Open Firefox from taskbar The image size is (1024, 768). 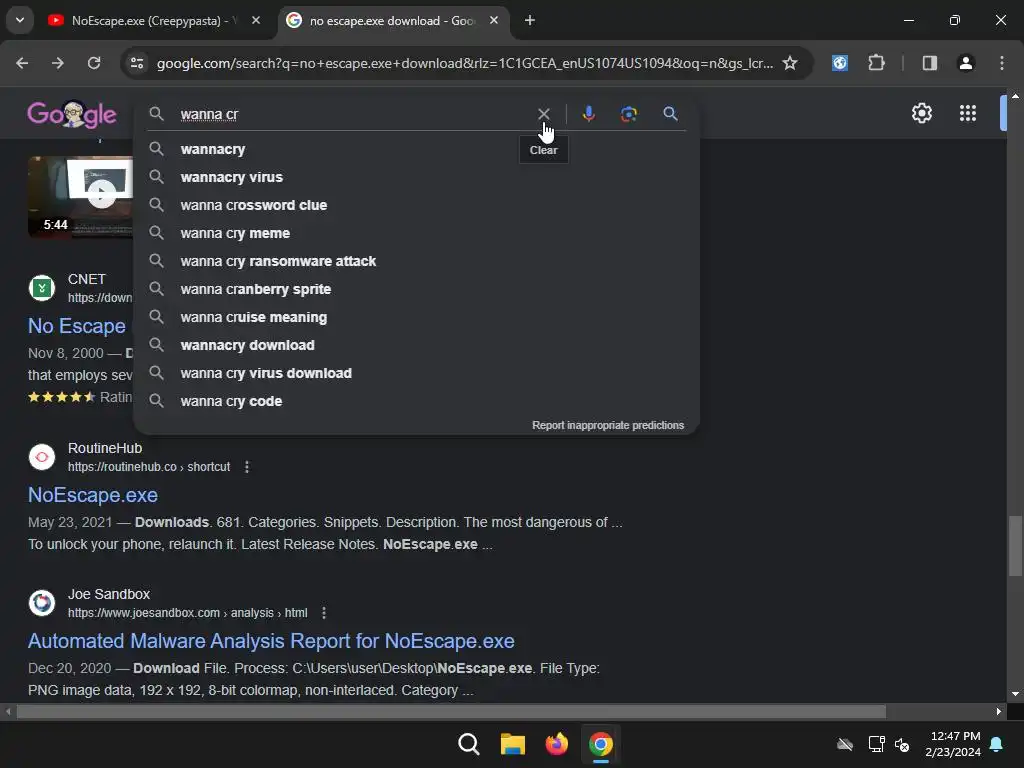[556, 744]
